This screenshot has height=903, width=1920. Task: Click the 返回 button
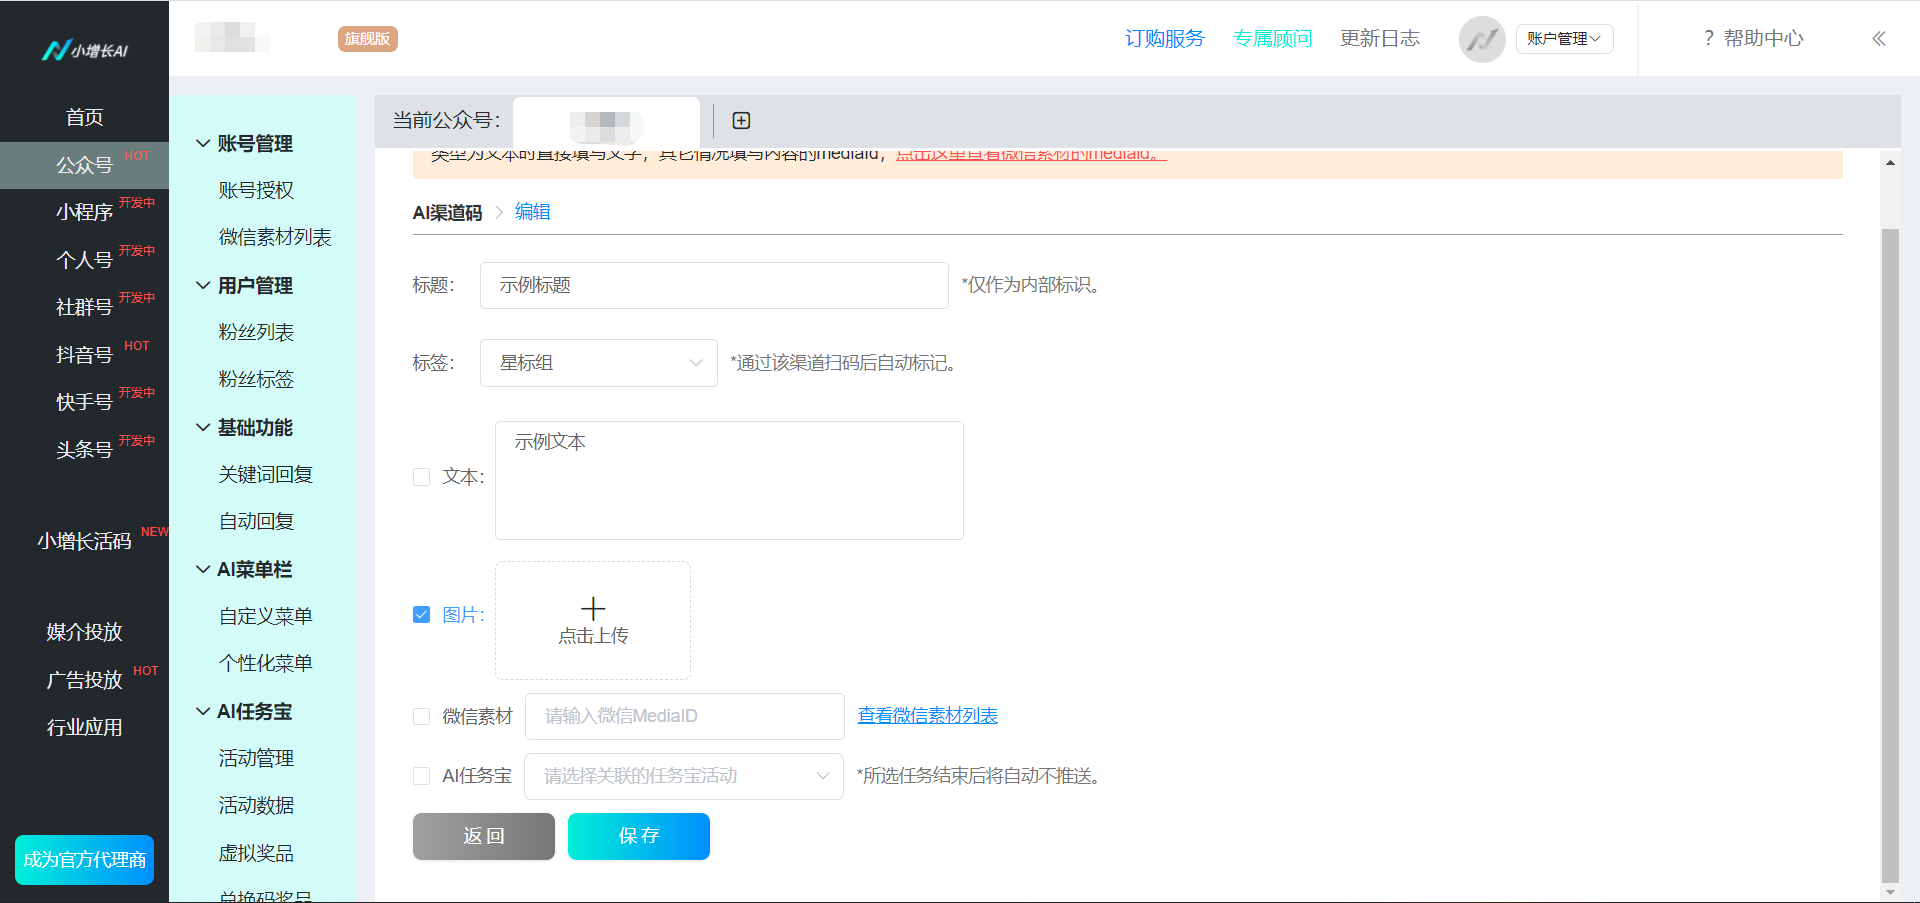pos(484,836)
